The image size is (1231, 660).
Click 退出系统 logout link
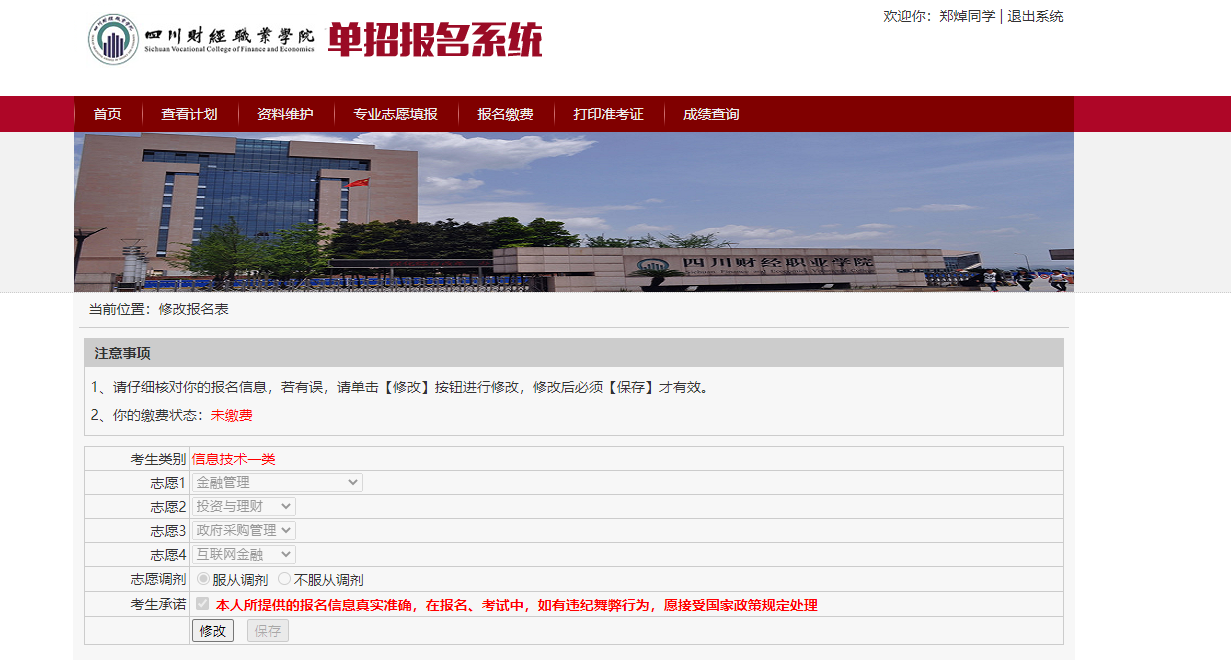(1035, 16)
